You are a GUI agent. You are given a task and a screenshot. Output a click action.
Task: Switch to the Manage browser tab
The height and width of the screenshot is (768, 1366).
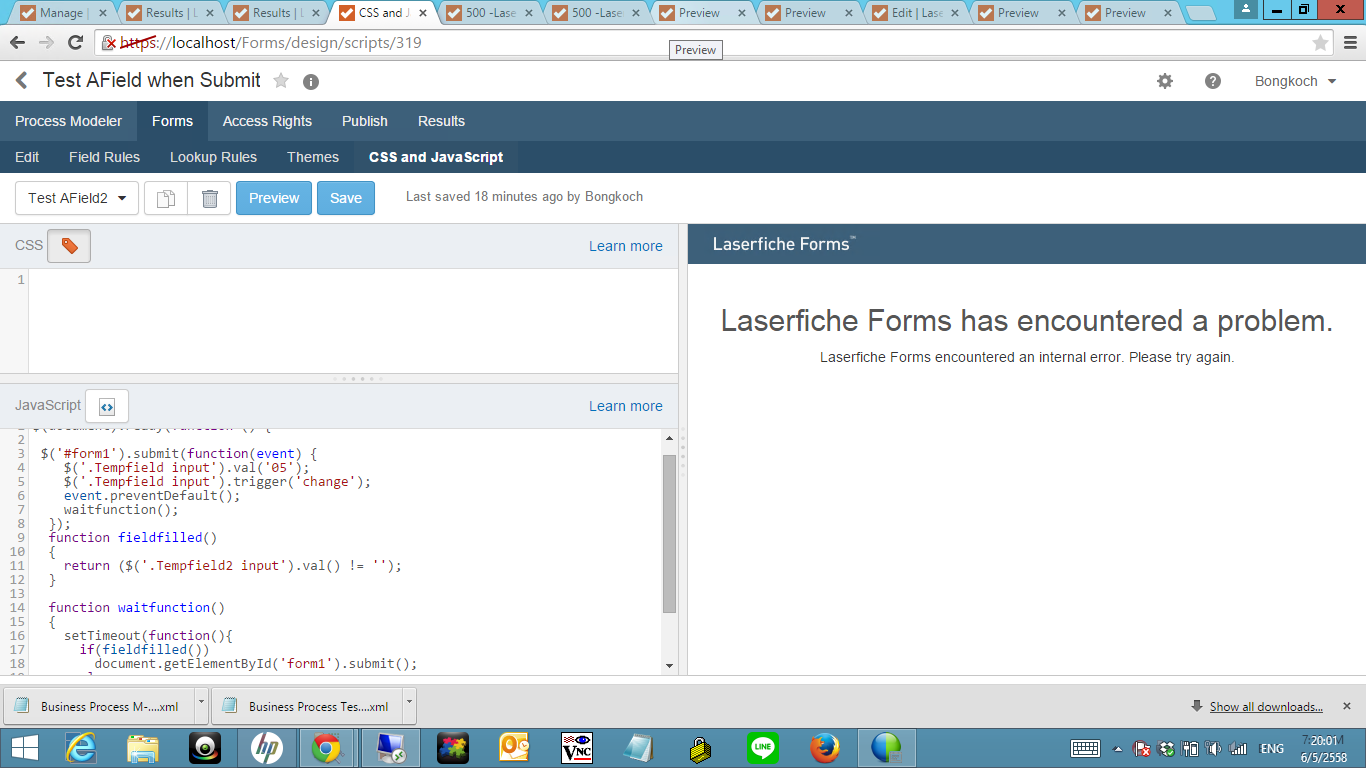click(60, 13)
